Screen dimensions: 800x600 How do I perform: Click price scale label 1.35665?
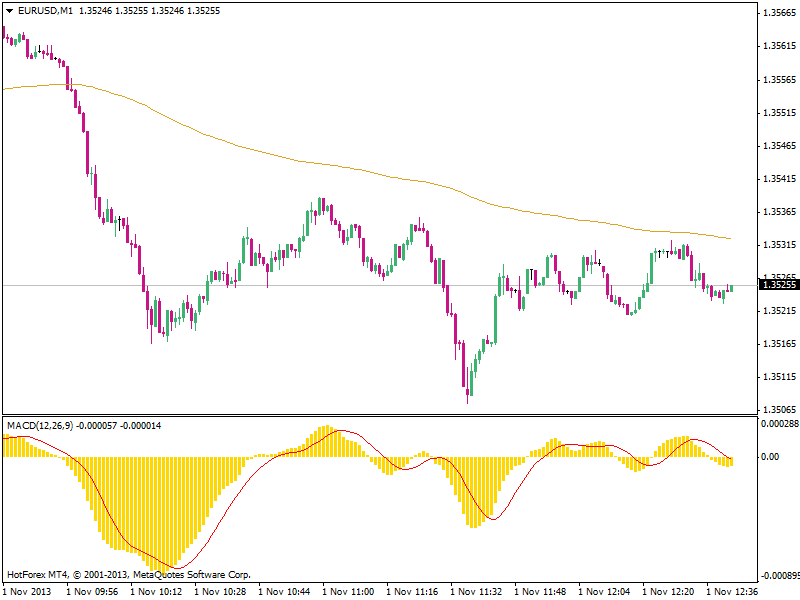[x=779, y=13]
